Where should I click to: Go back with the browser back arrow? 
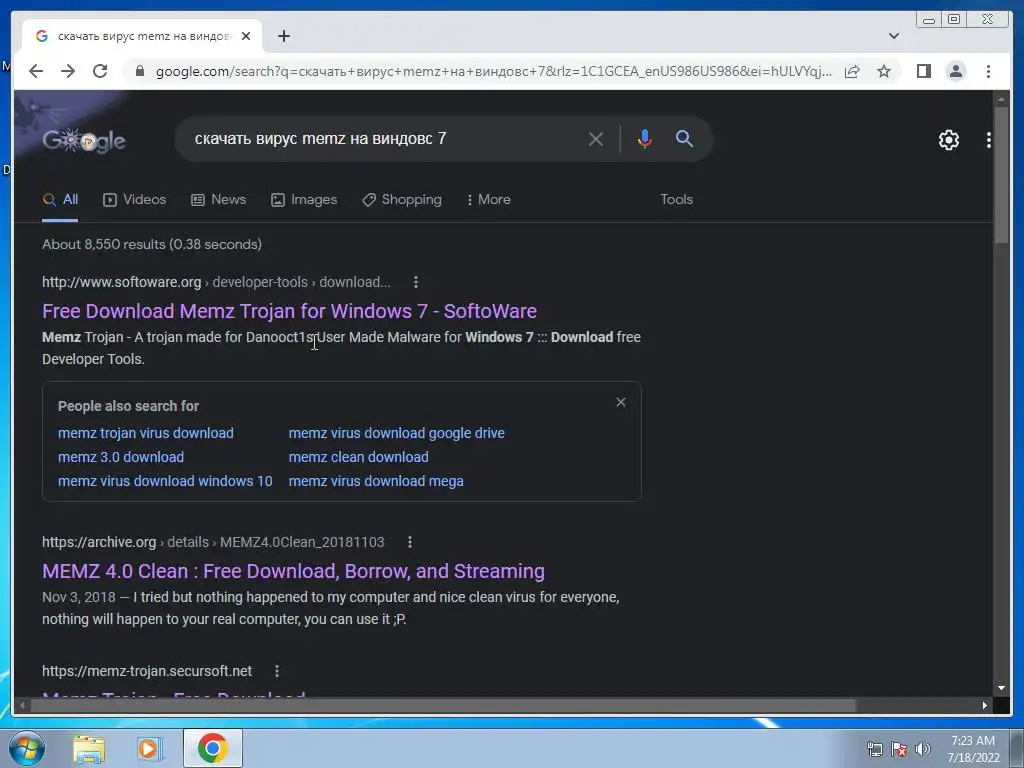click(x=36, y=71)
